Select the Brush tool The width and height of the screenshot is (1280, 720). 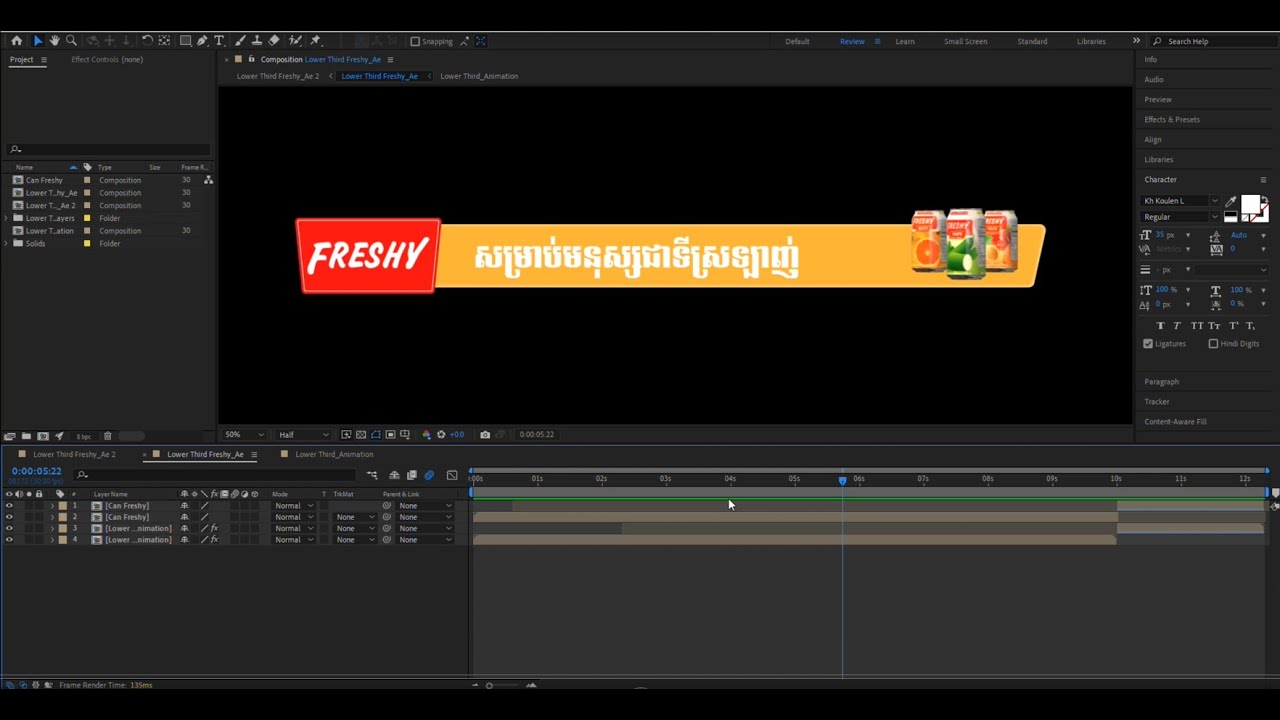pyautogui.click(x=240, y=41)
